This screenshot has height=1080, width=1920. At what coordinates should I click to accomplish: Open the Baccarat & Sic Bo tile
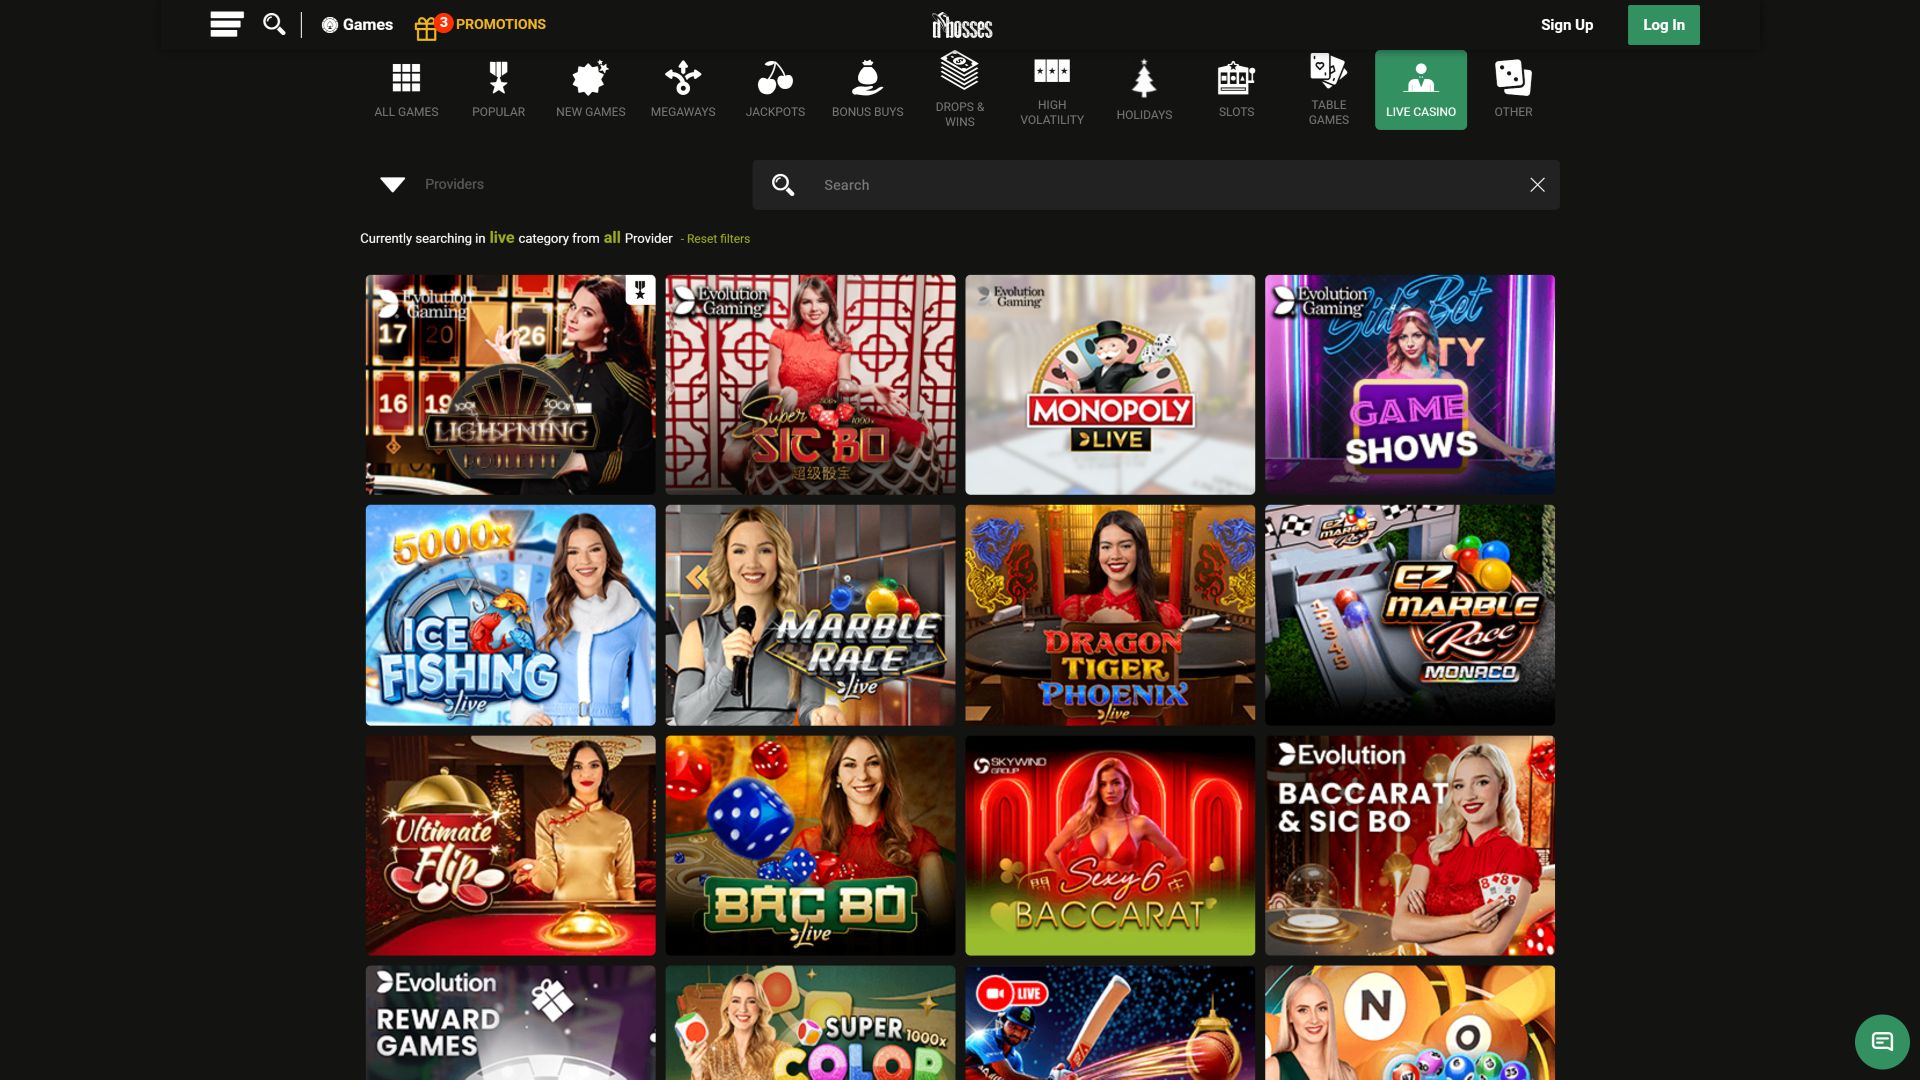click(1410, 846)
